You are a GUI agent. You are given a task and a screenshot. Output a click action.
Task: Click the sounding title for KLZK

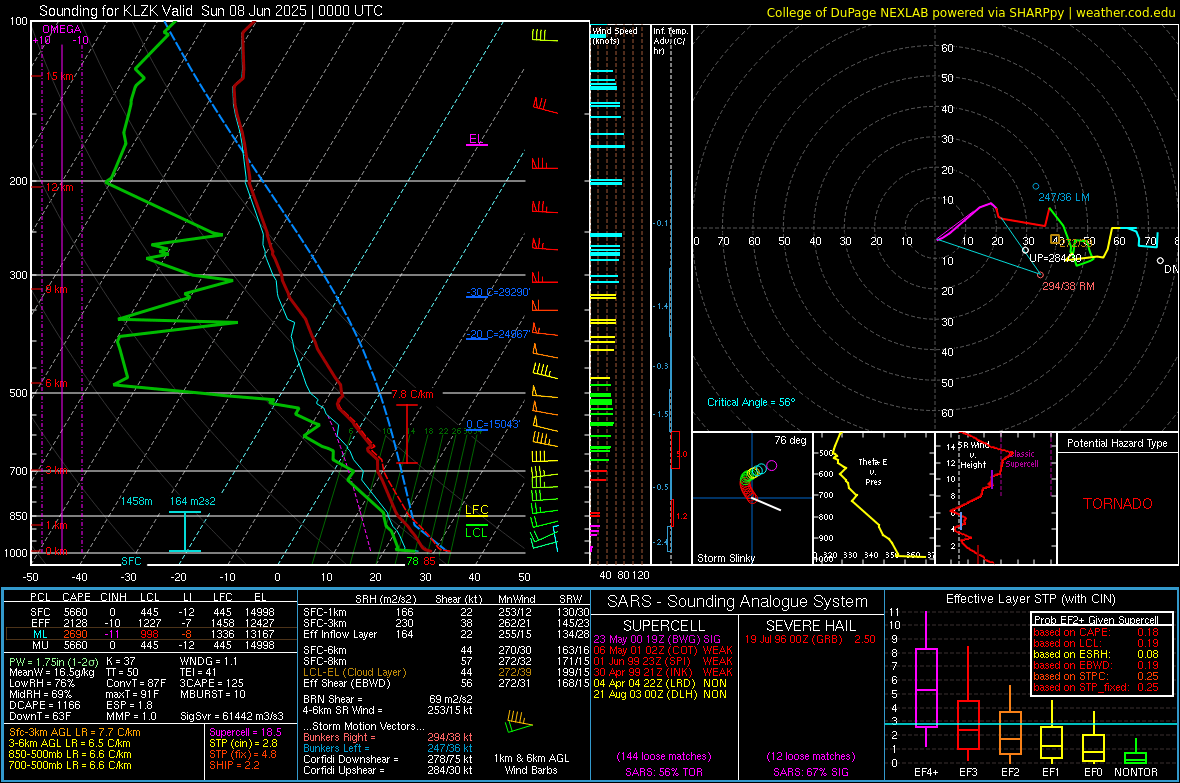(x=211, y=11)
